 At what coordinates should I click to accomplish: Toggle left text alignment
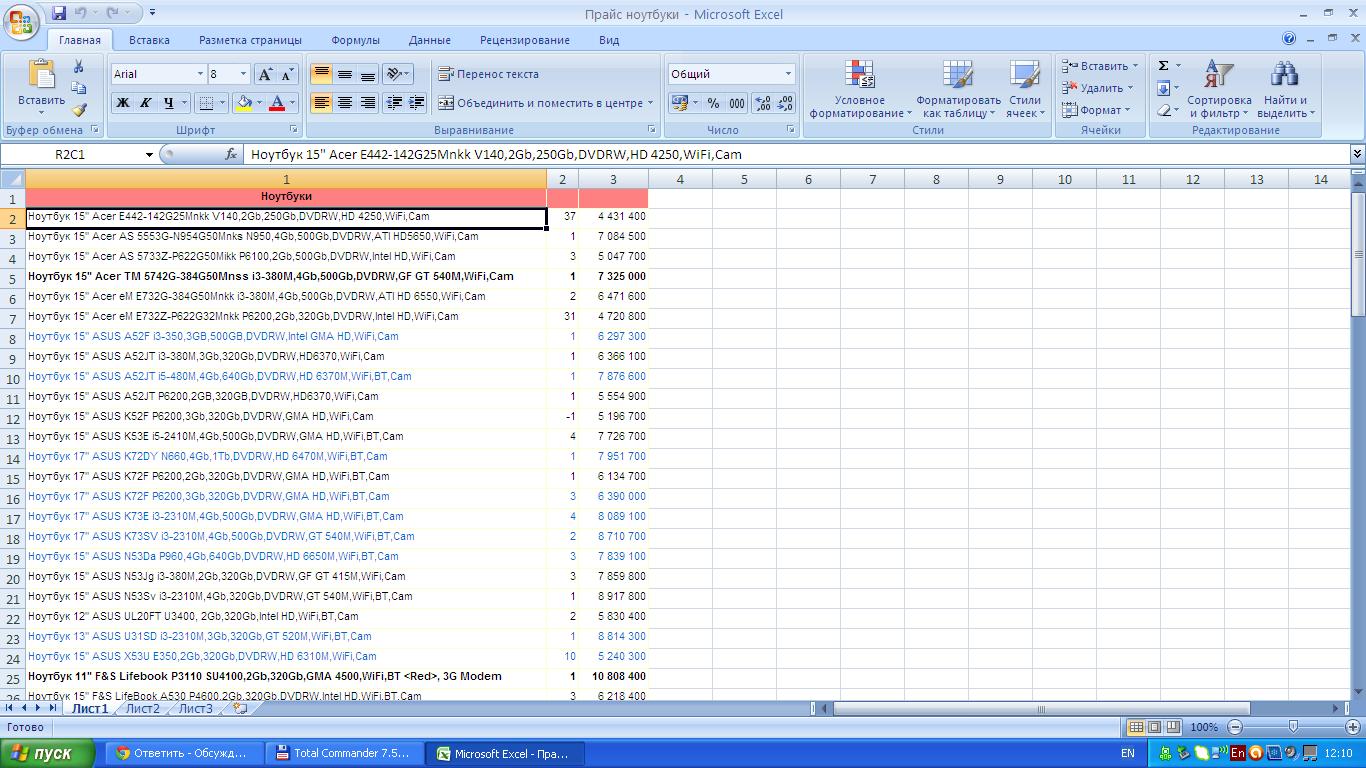coord(322,103)
